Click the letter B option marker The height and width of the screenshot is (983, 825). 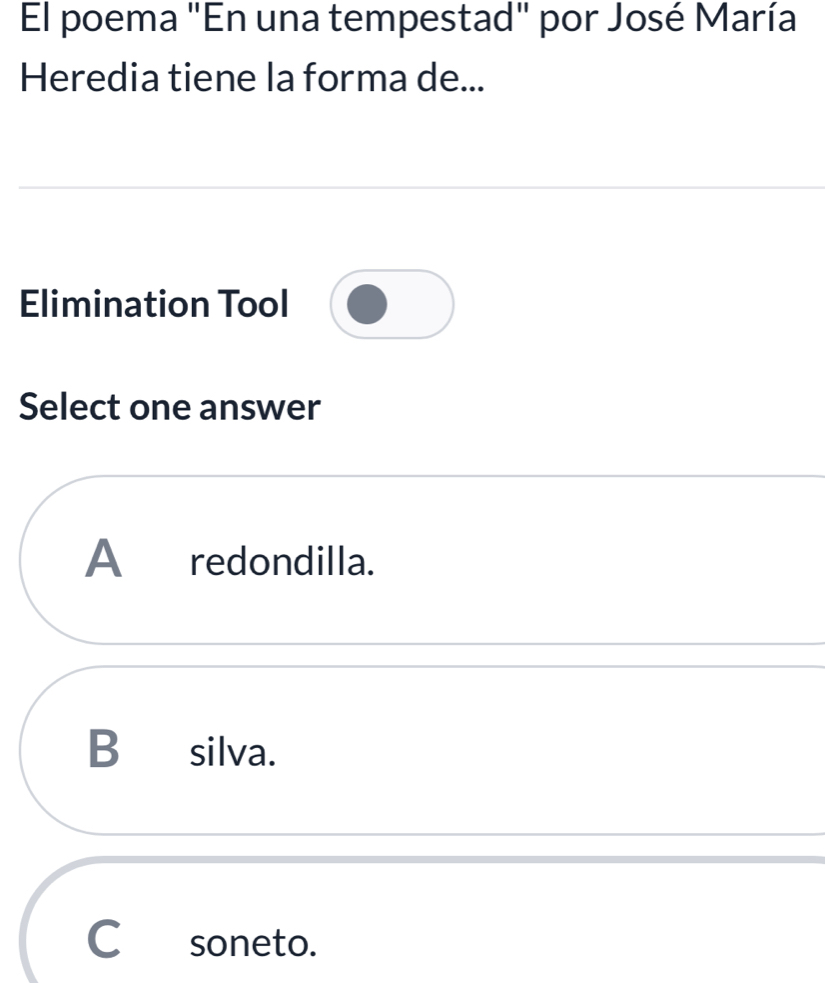(x=103, y=749)
